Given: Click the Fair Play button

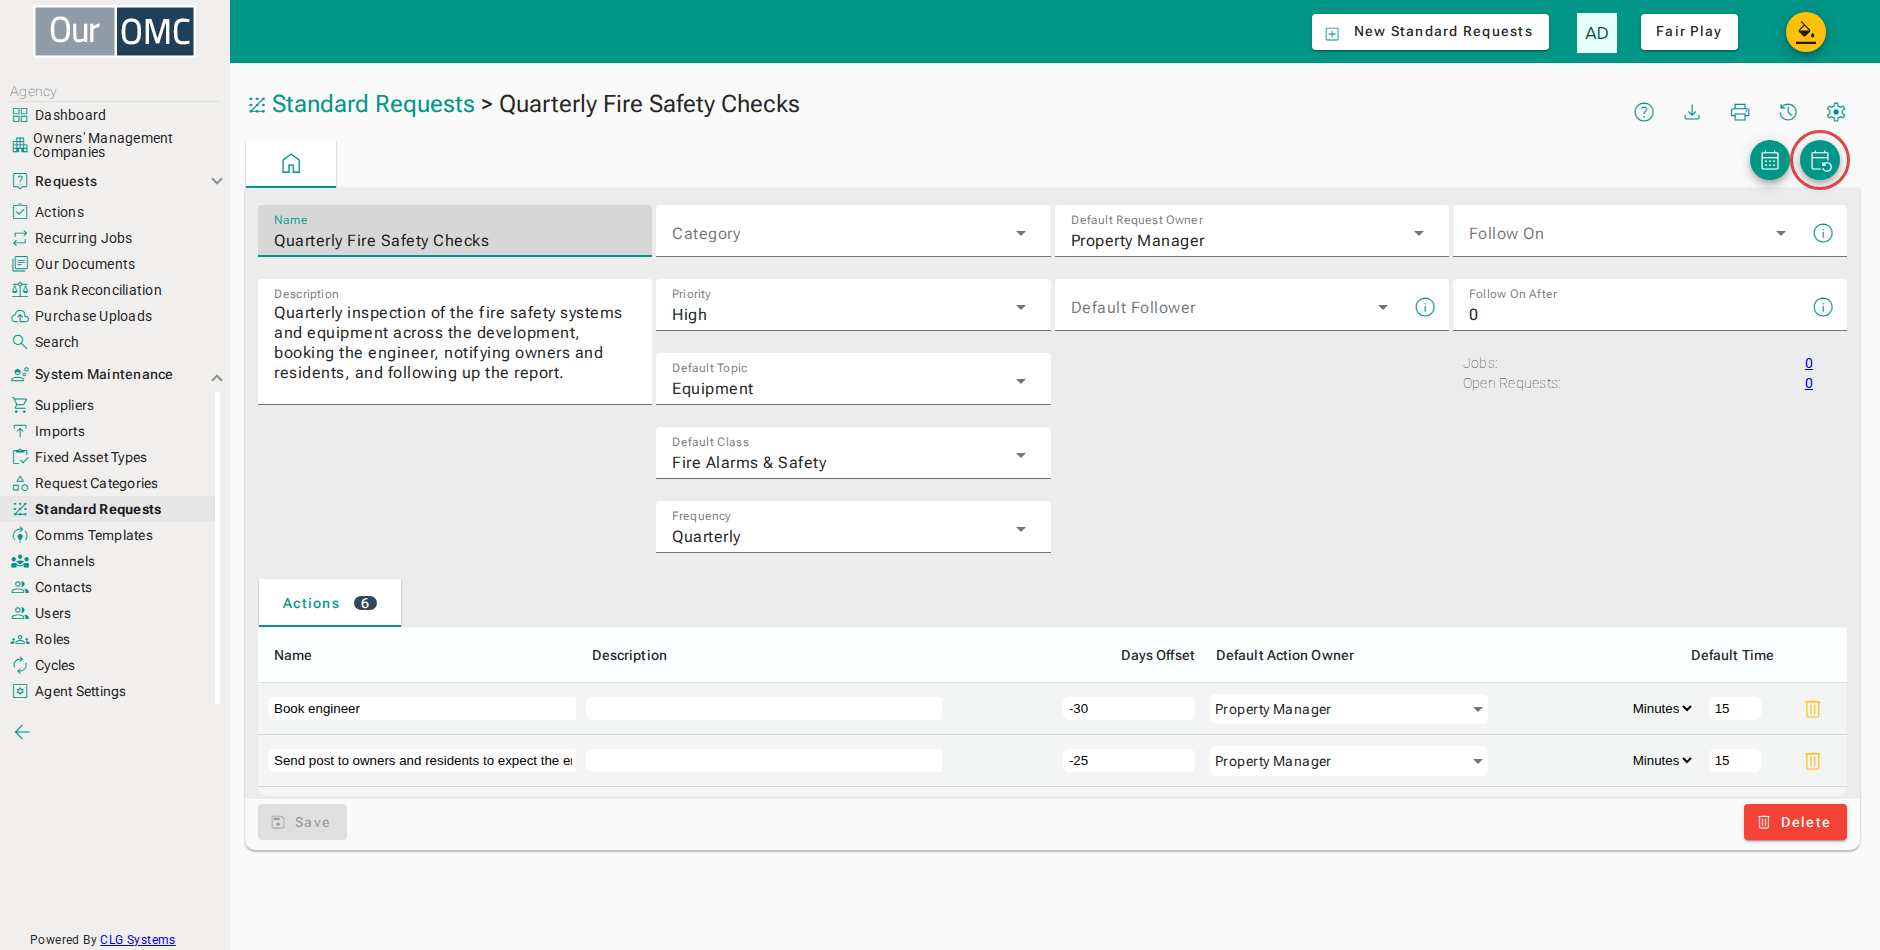Looking at the screenshot, I should 1689,32.
